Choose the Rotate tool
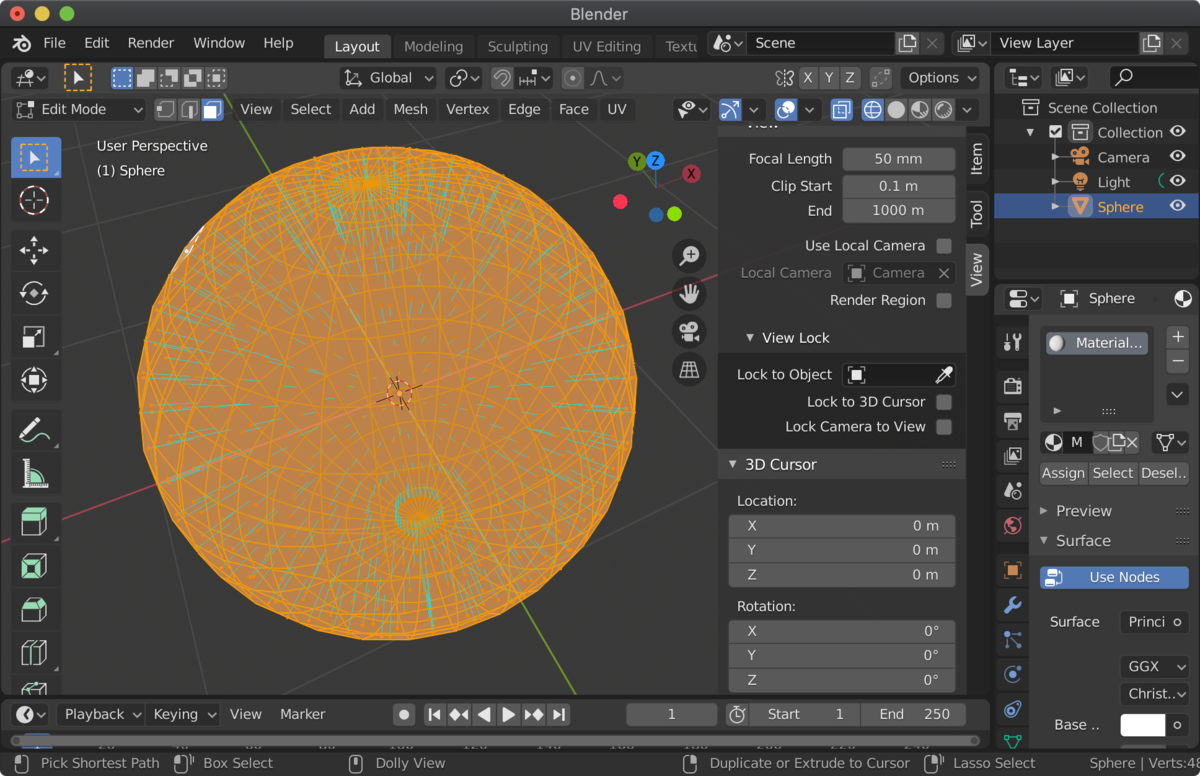The image size is (1200, 776). click(x=35, y=294)
